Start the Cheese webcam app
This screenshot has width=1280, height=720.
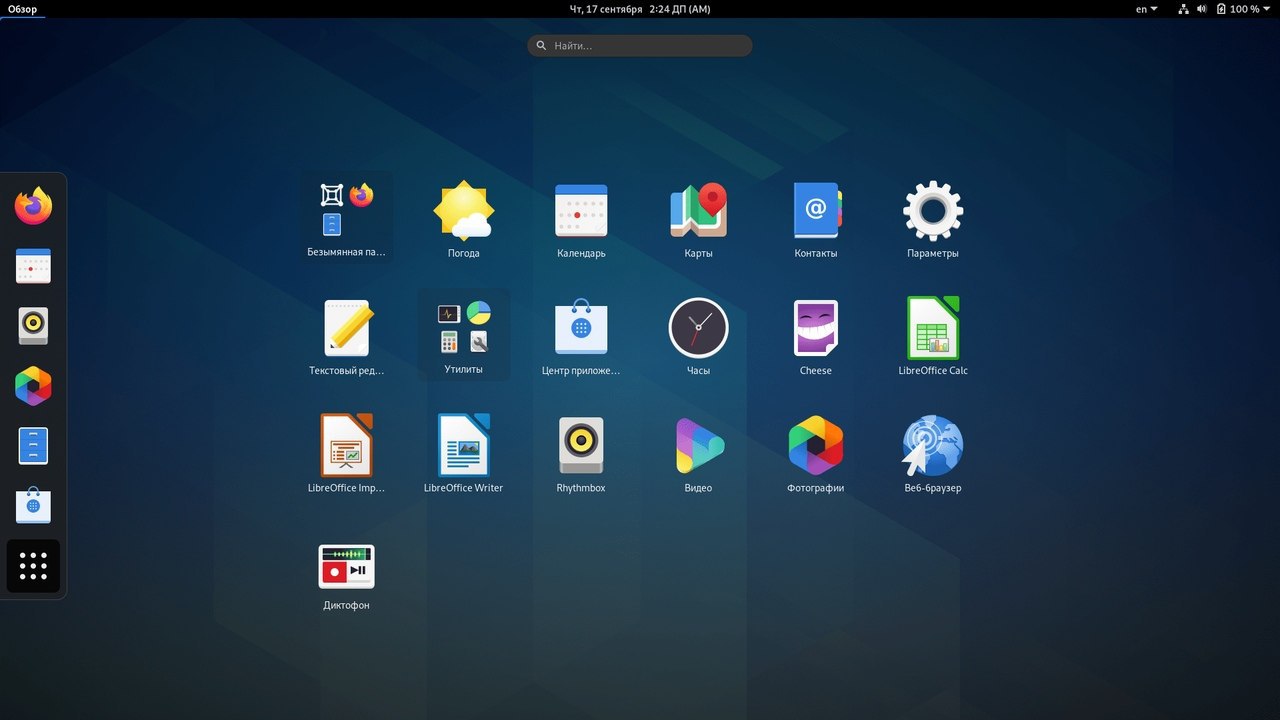[x=815, y=335]
